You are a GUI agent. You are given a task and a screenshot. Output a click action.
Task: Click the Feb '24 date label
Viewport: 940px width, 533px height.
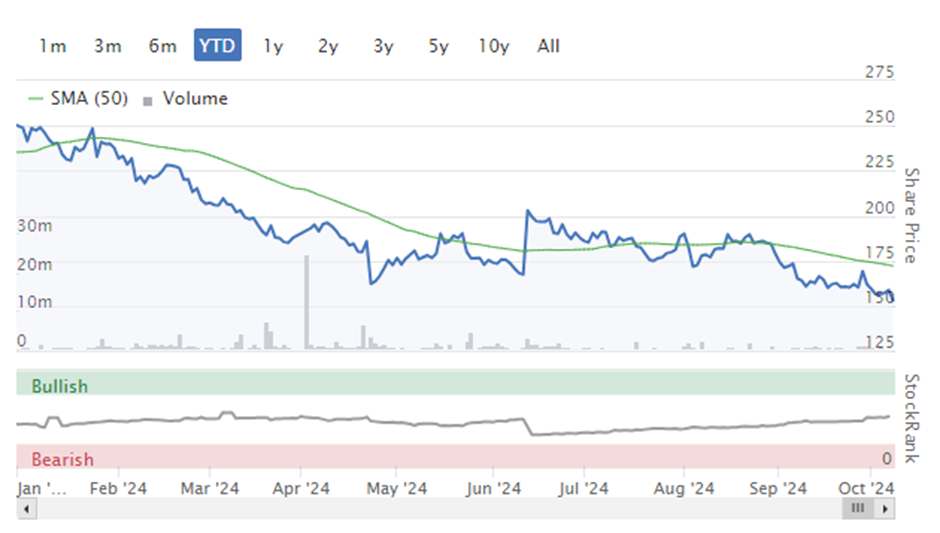click(118, 488)
